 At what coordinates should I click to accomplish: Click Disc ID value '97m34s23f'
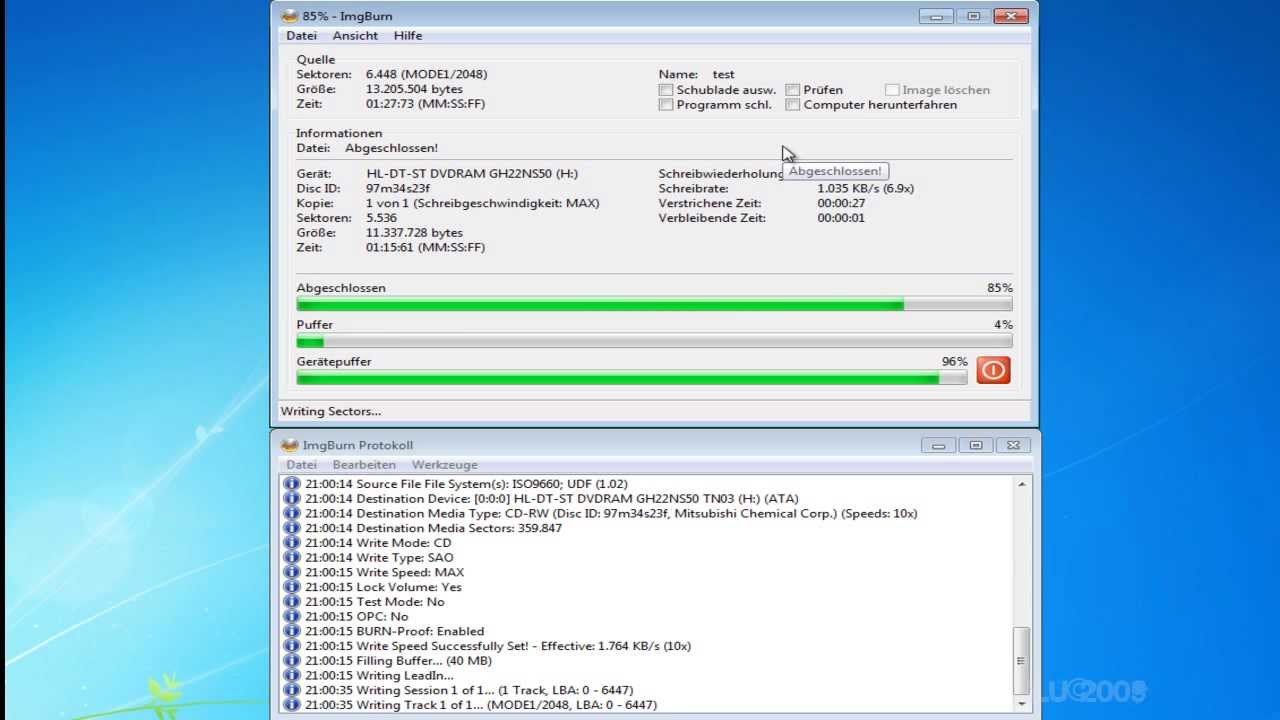pyautogui.click(x=398, y=188)
